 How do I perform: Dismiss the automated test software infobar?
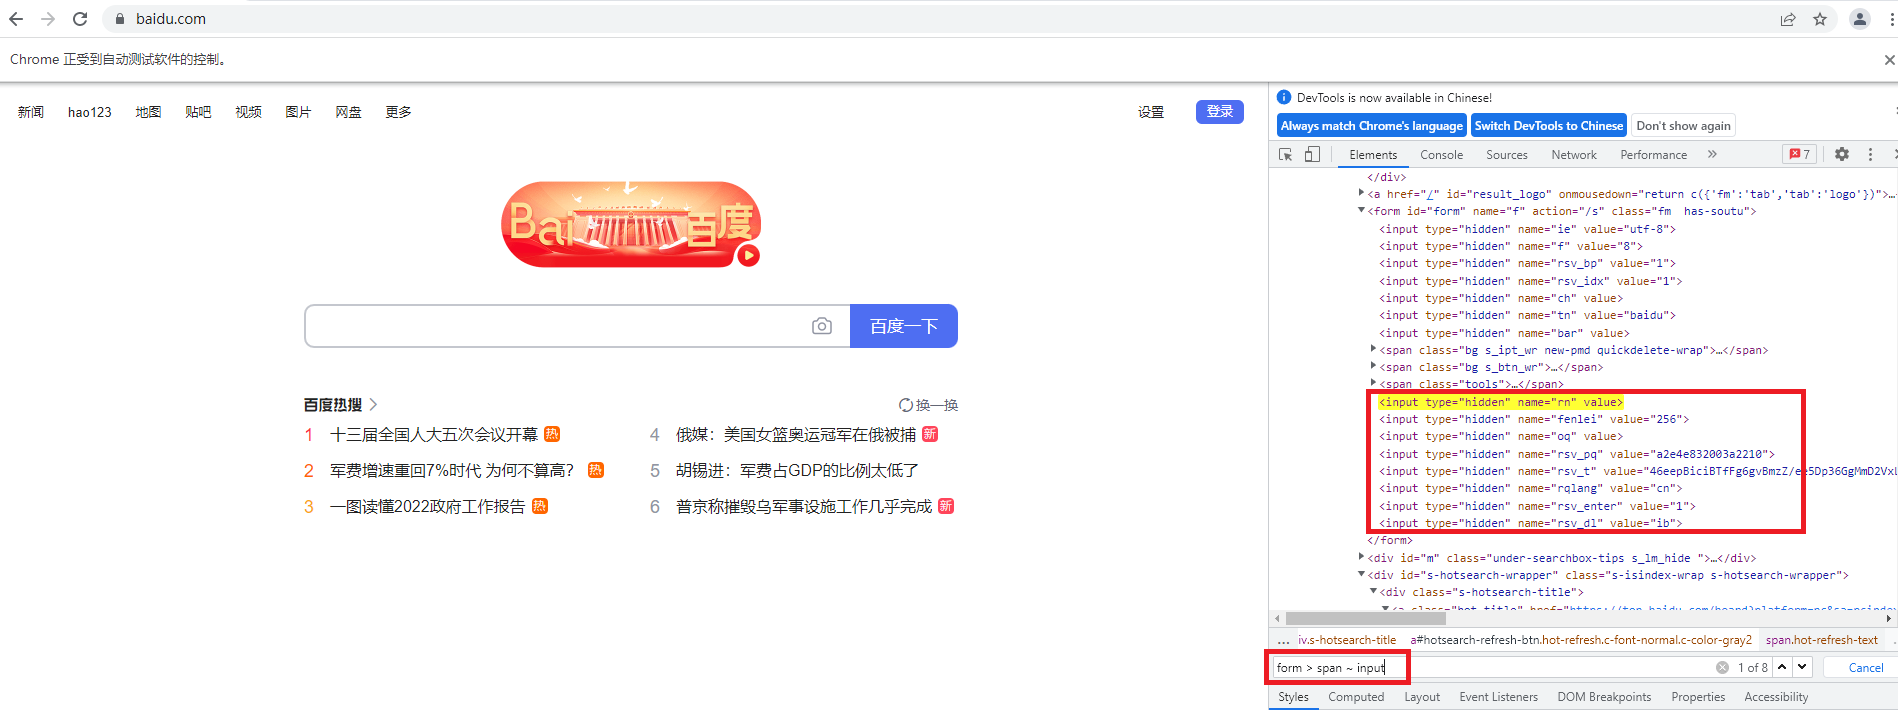(1889, 60)
